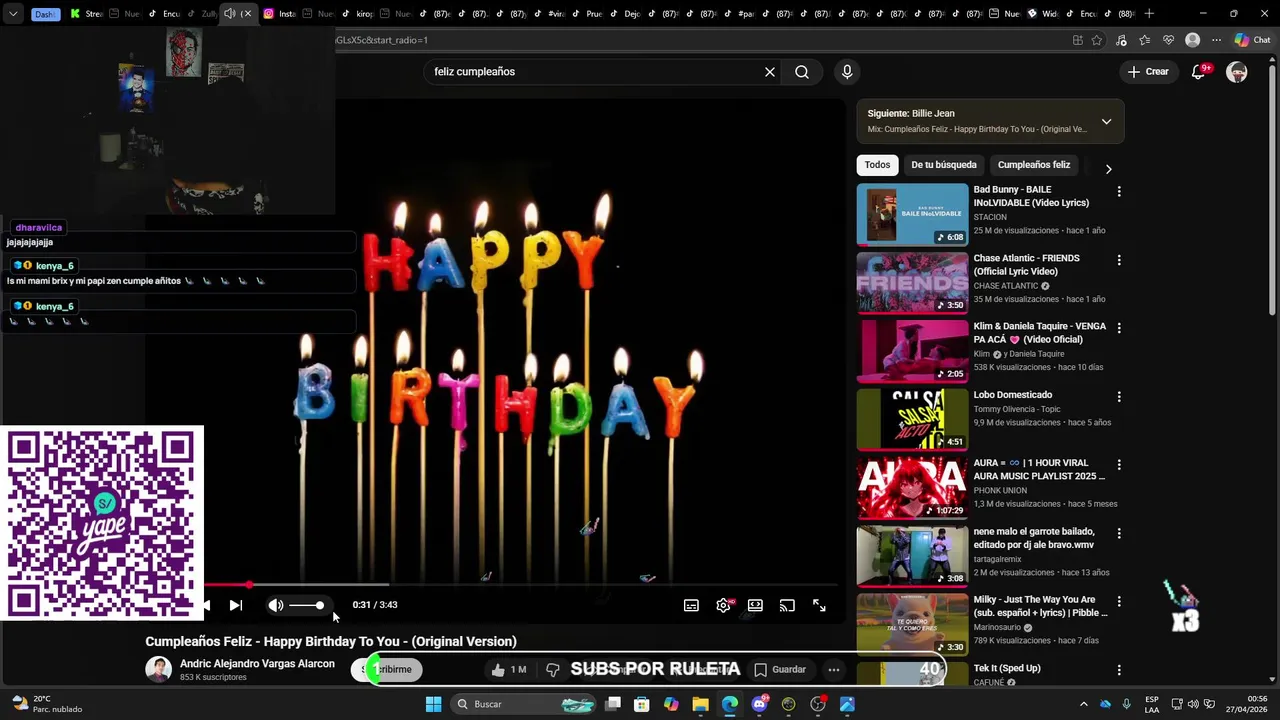Image resolution: width=1280 pixels, height=720 pixels.
Task: Open options for Milky Just The Way You Are
Action: coord(1119,602)
